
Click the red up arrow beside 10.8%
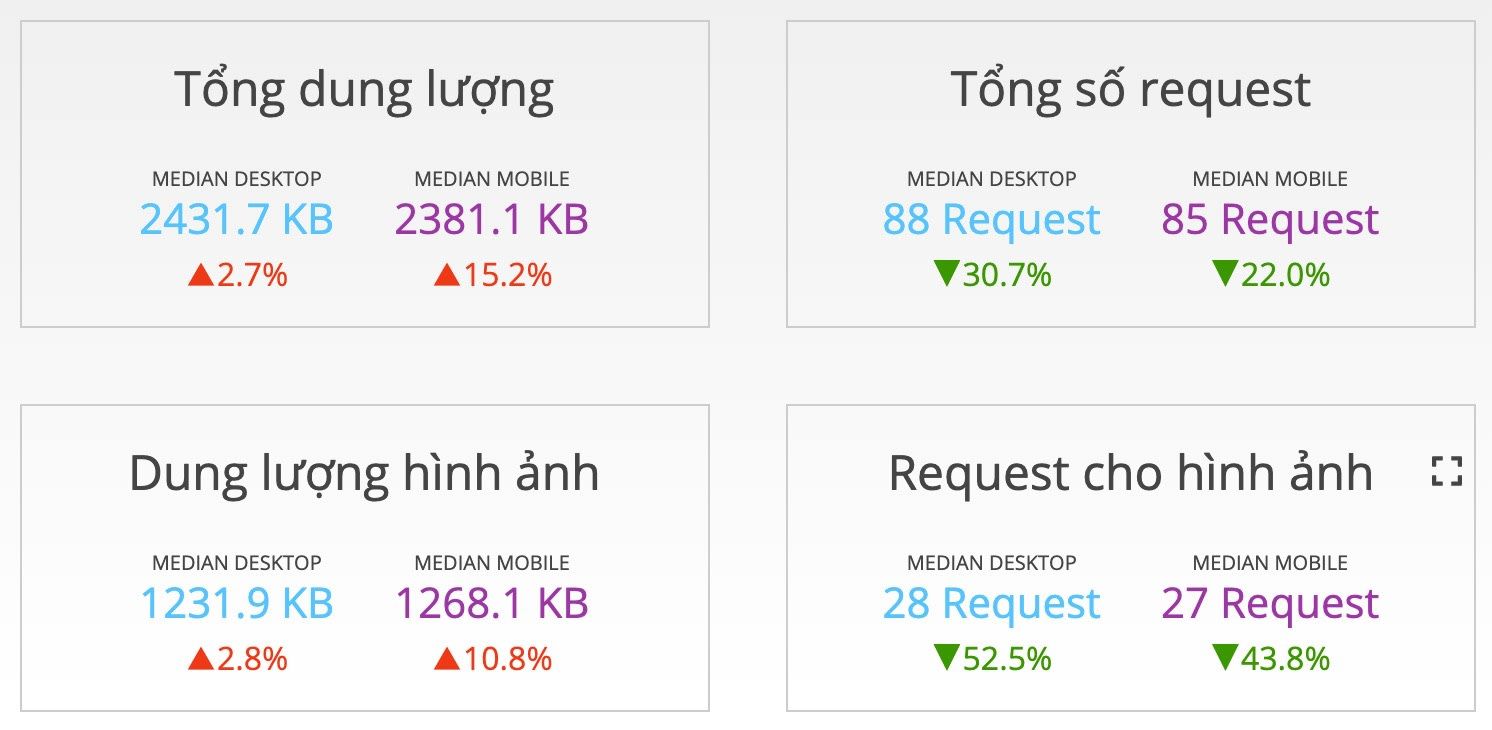tap(446, 659)
